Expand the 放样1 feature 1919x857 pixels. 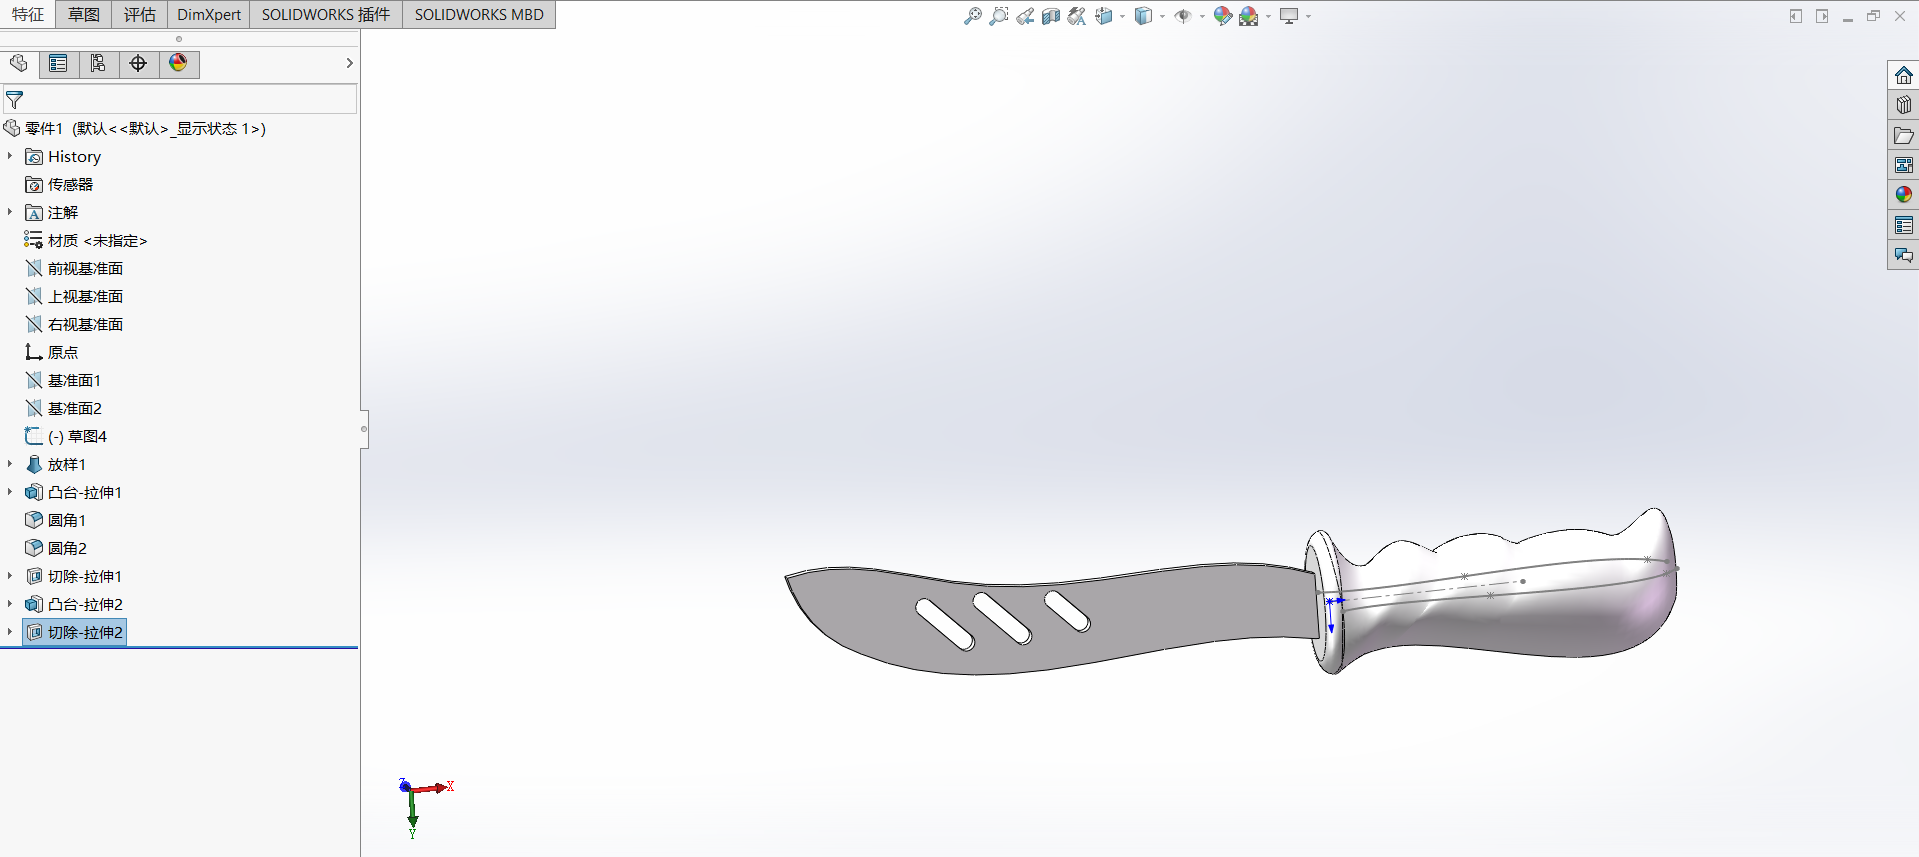(10, 464)
